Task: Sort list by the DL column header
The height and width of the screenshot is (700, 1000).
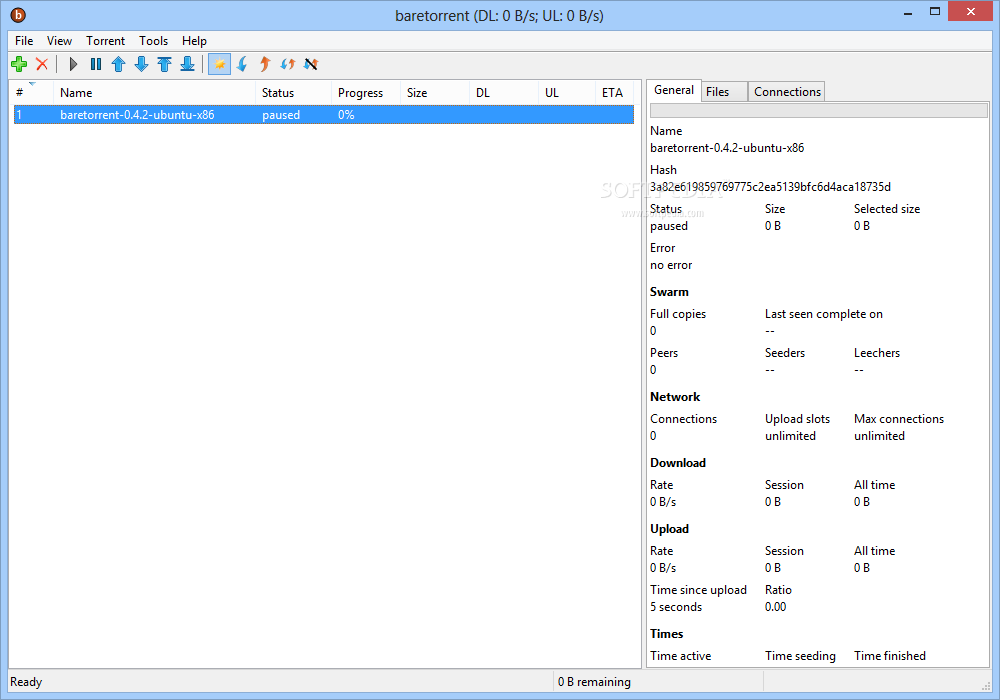Action: [x=504, y=92]
